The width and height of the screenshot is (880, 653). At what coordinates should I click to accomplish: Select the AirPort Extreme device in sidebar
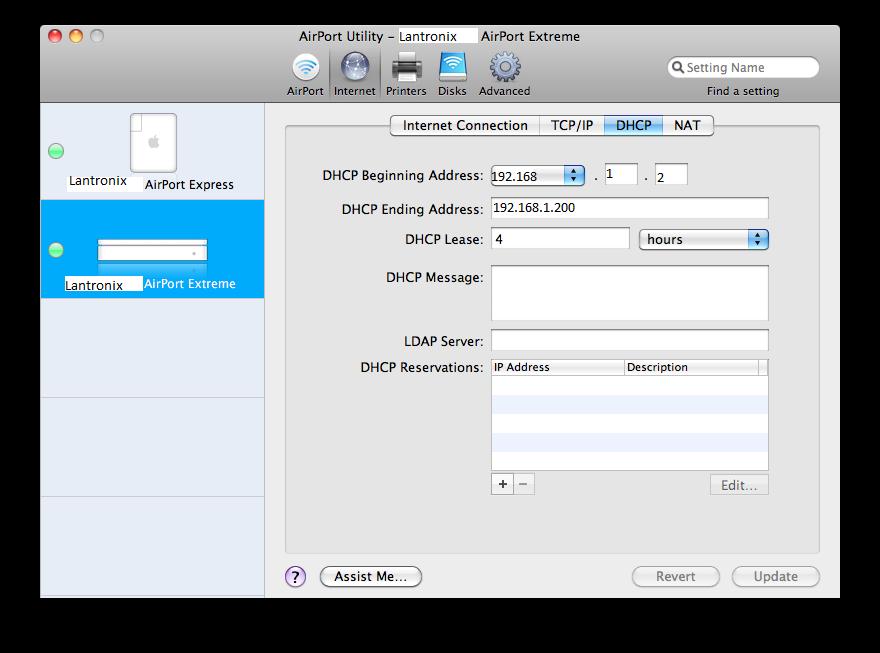point(152,262)
